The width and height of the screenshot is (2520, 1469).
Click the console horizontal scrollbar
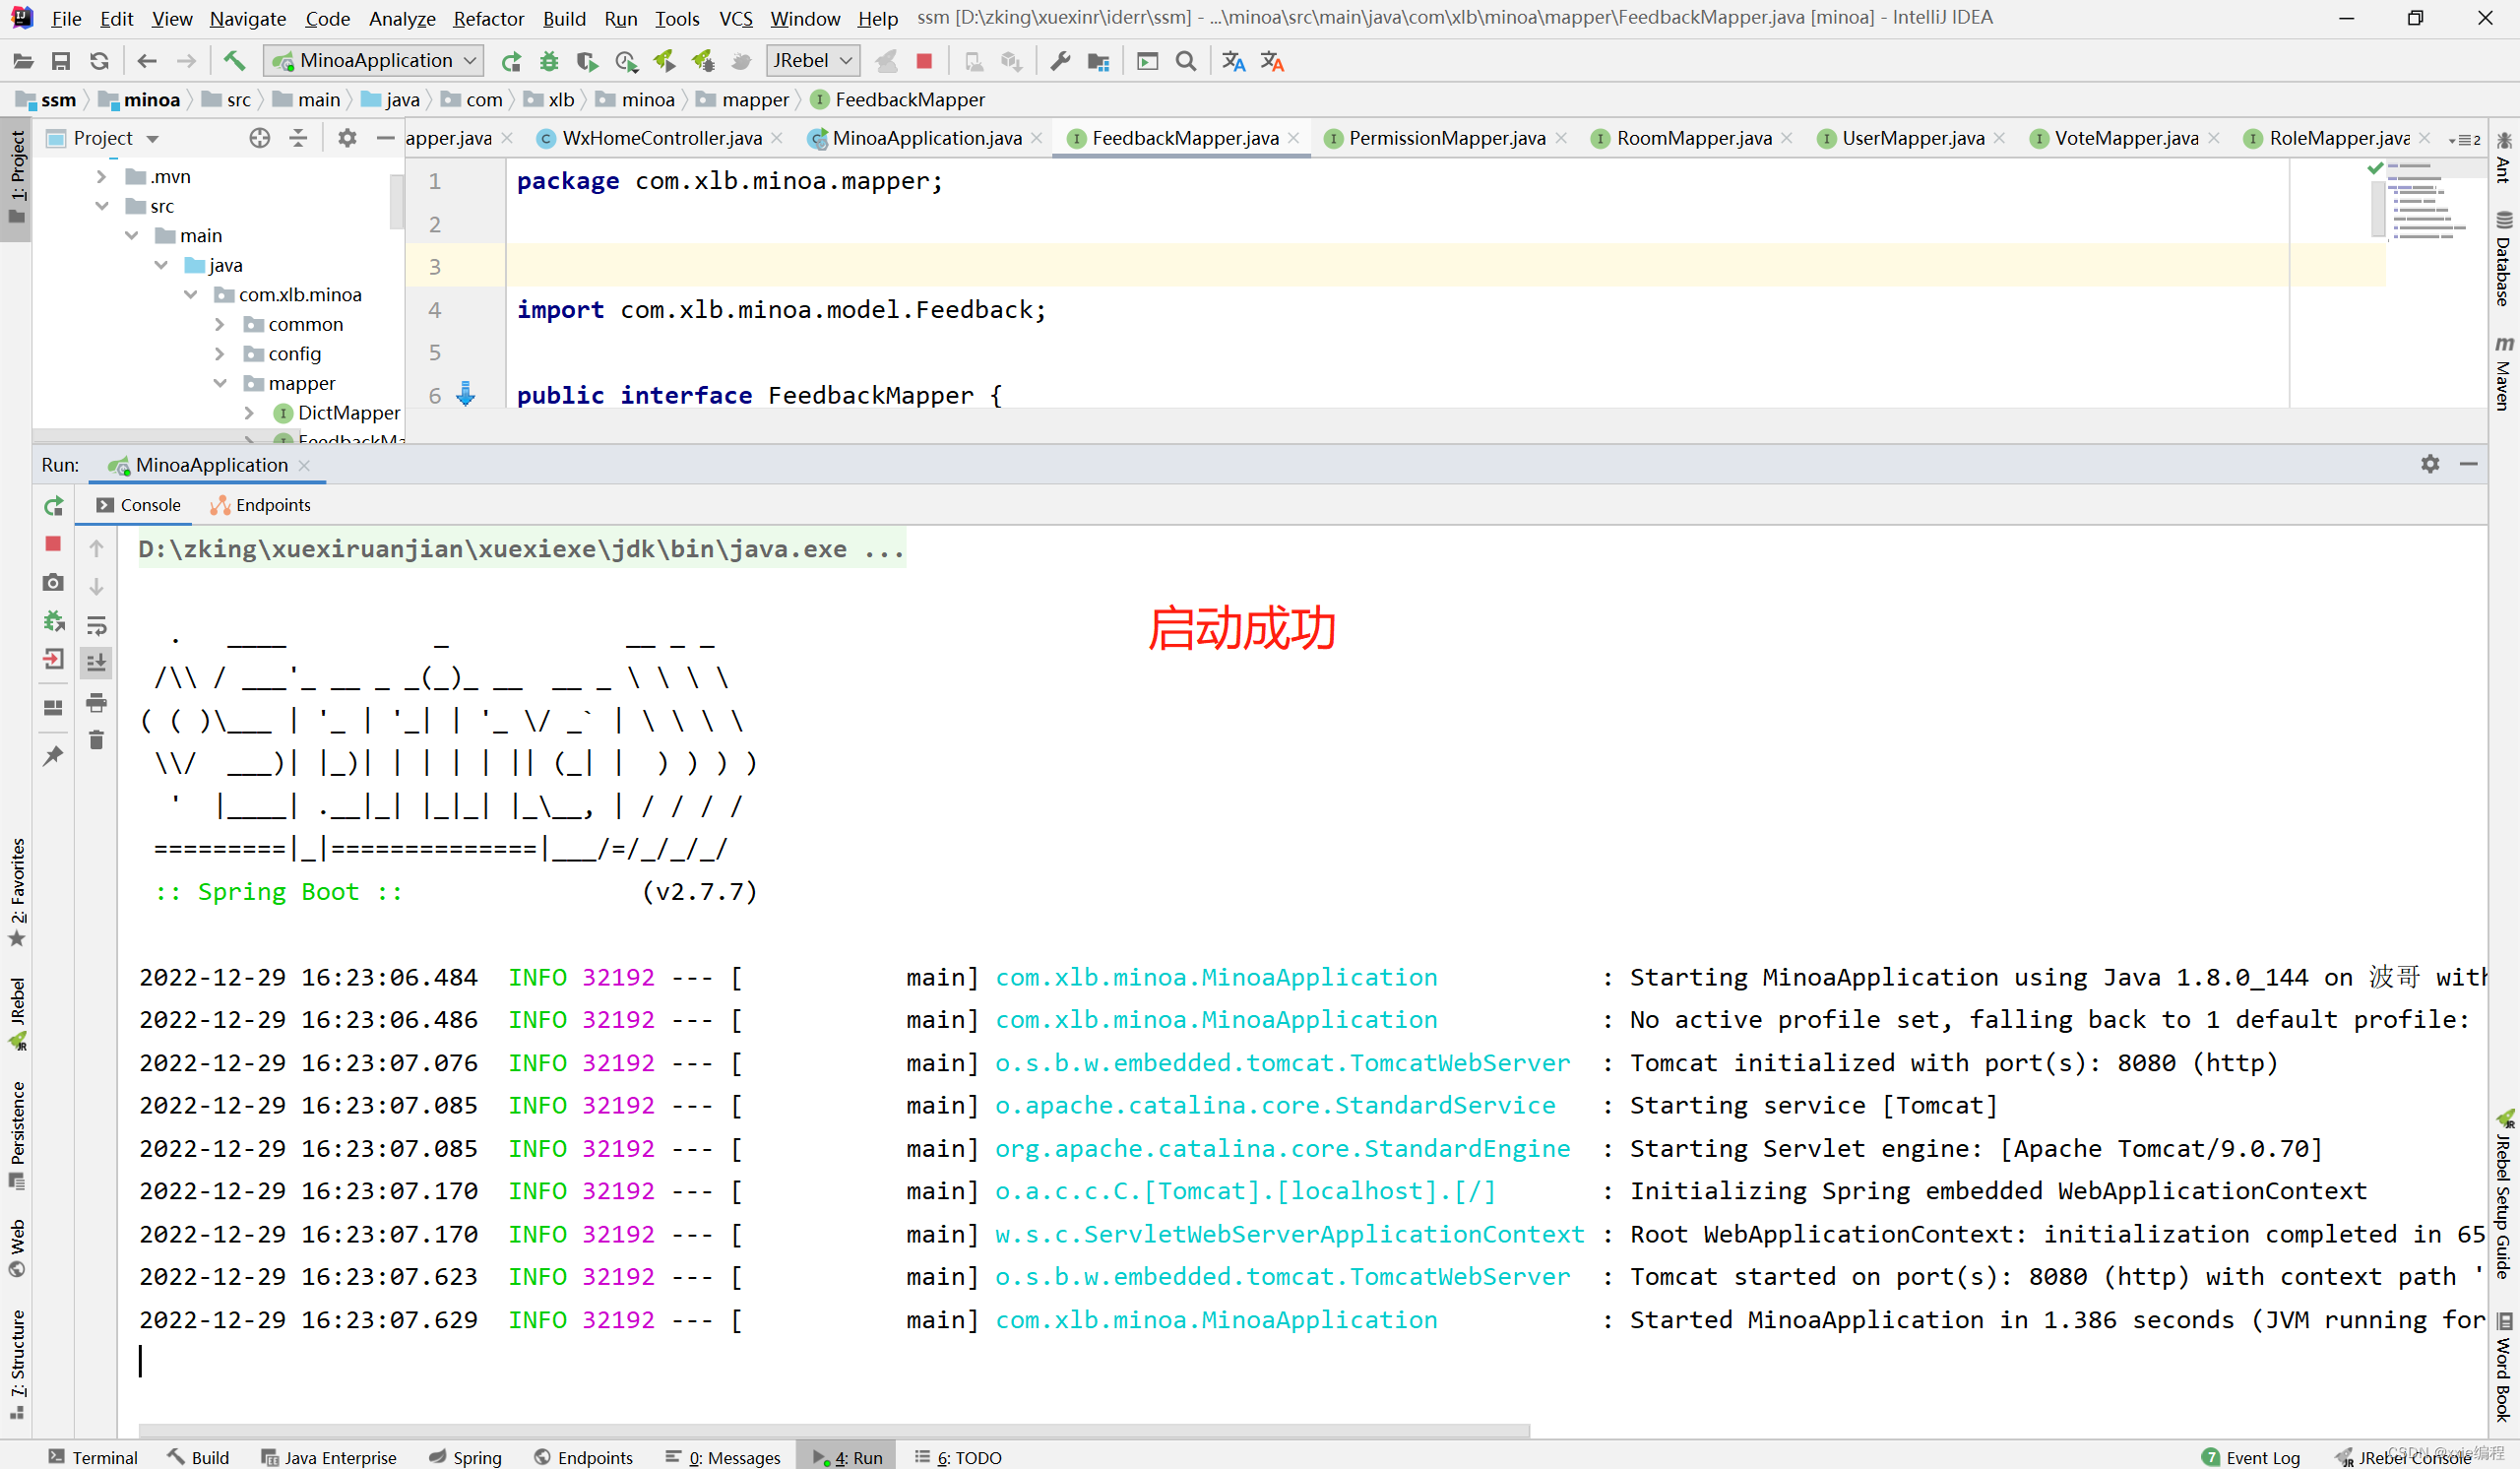834,1430
